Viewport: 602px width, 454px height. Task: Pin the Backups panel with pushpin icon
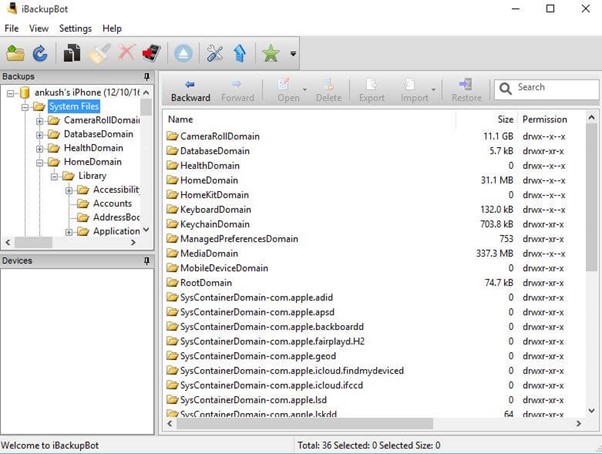(x=147, y=77)
